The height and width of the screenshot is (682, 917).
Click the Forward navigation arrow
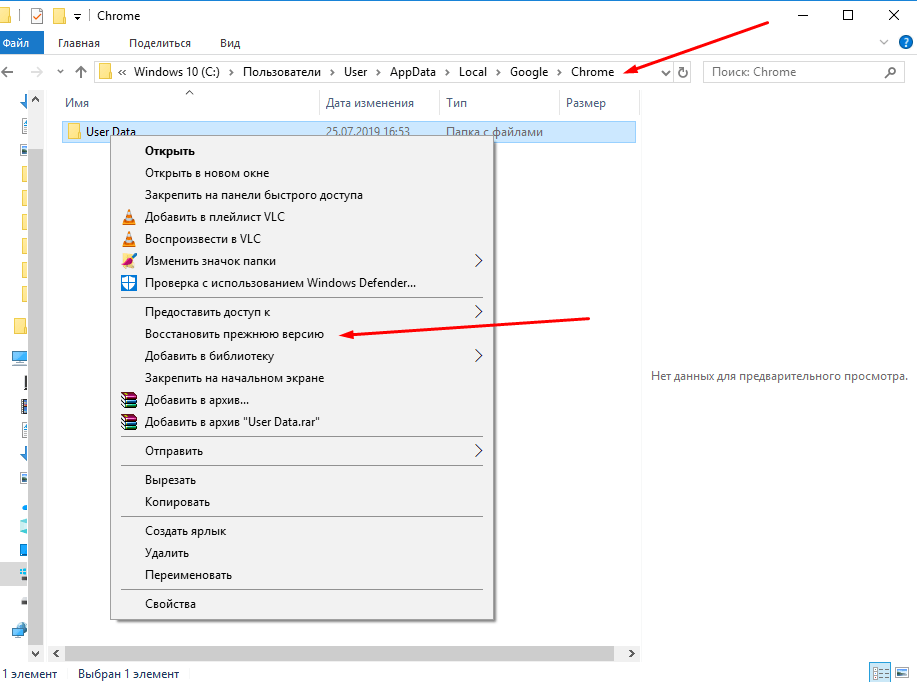[36, 72]
